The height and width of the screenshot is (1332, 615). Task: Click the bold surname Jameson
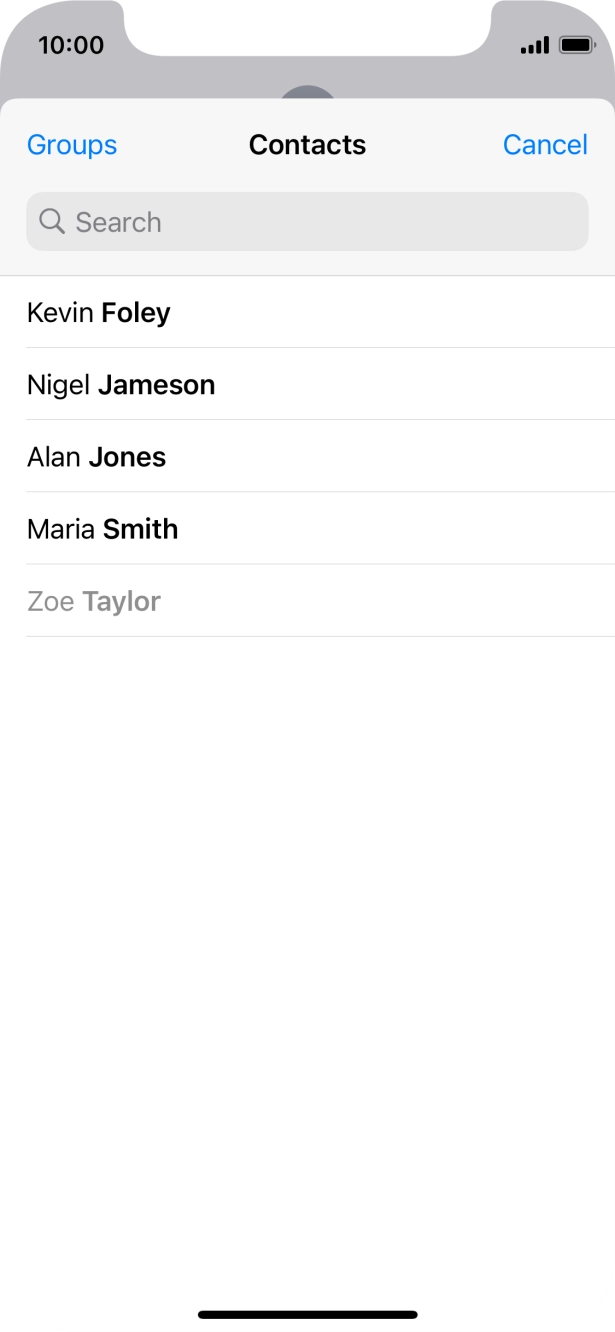pyautogui.click(x=157, y=385)
